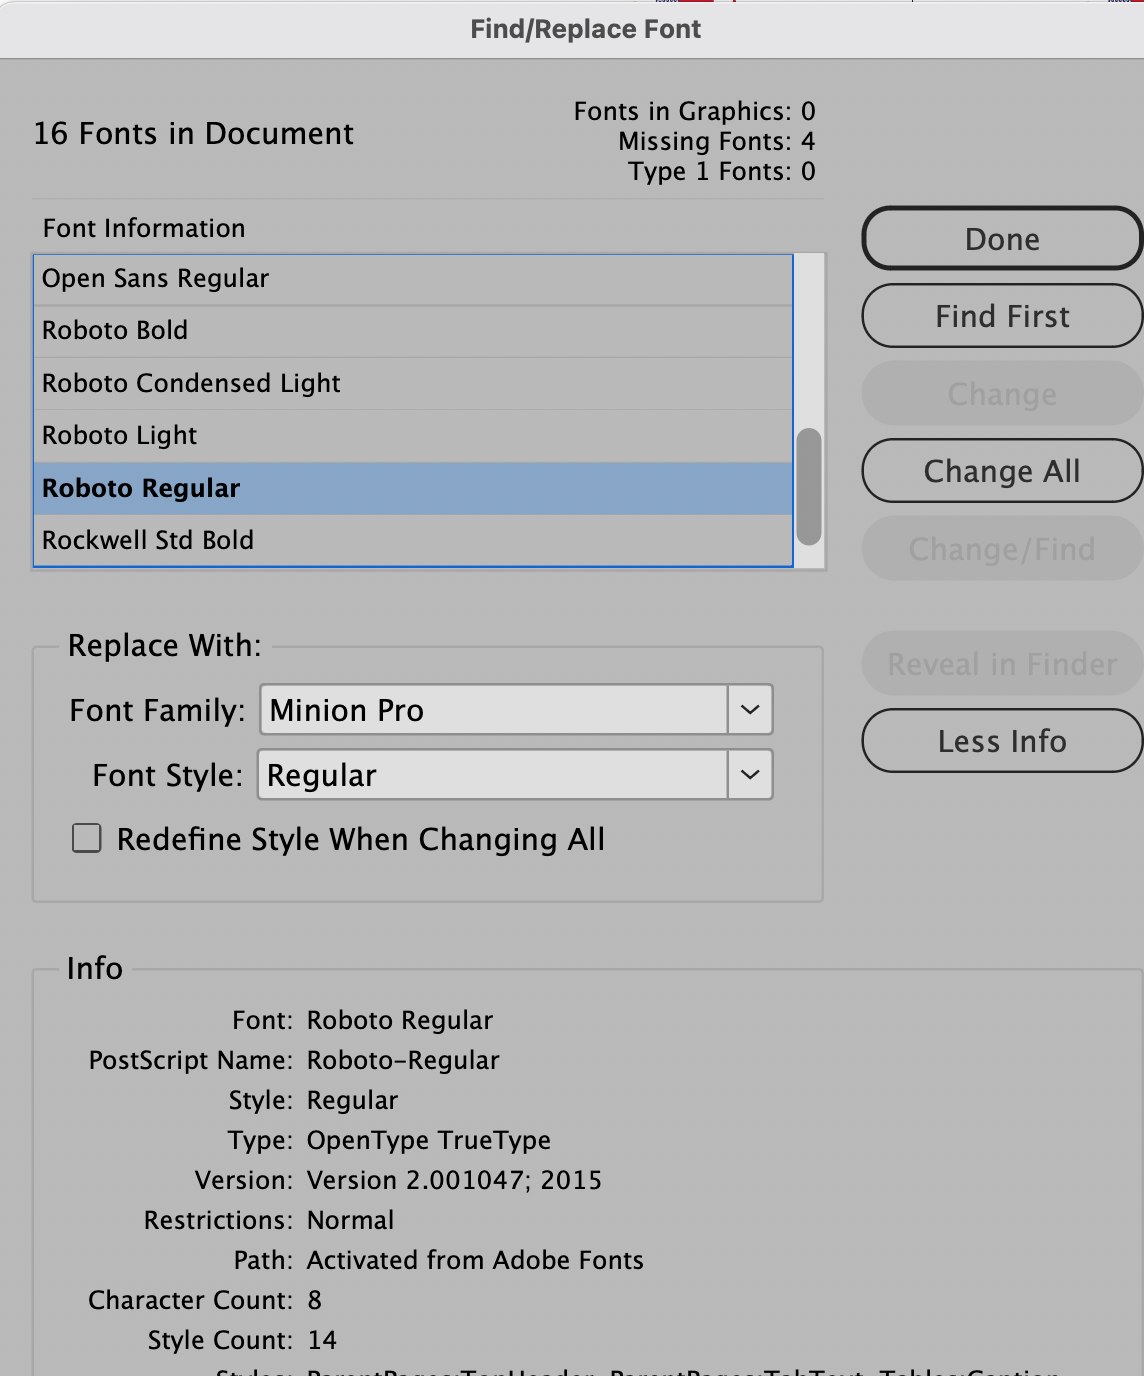
Task: Click the Change All button
Action: click(x=1002, y=471)
